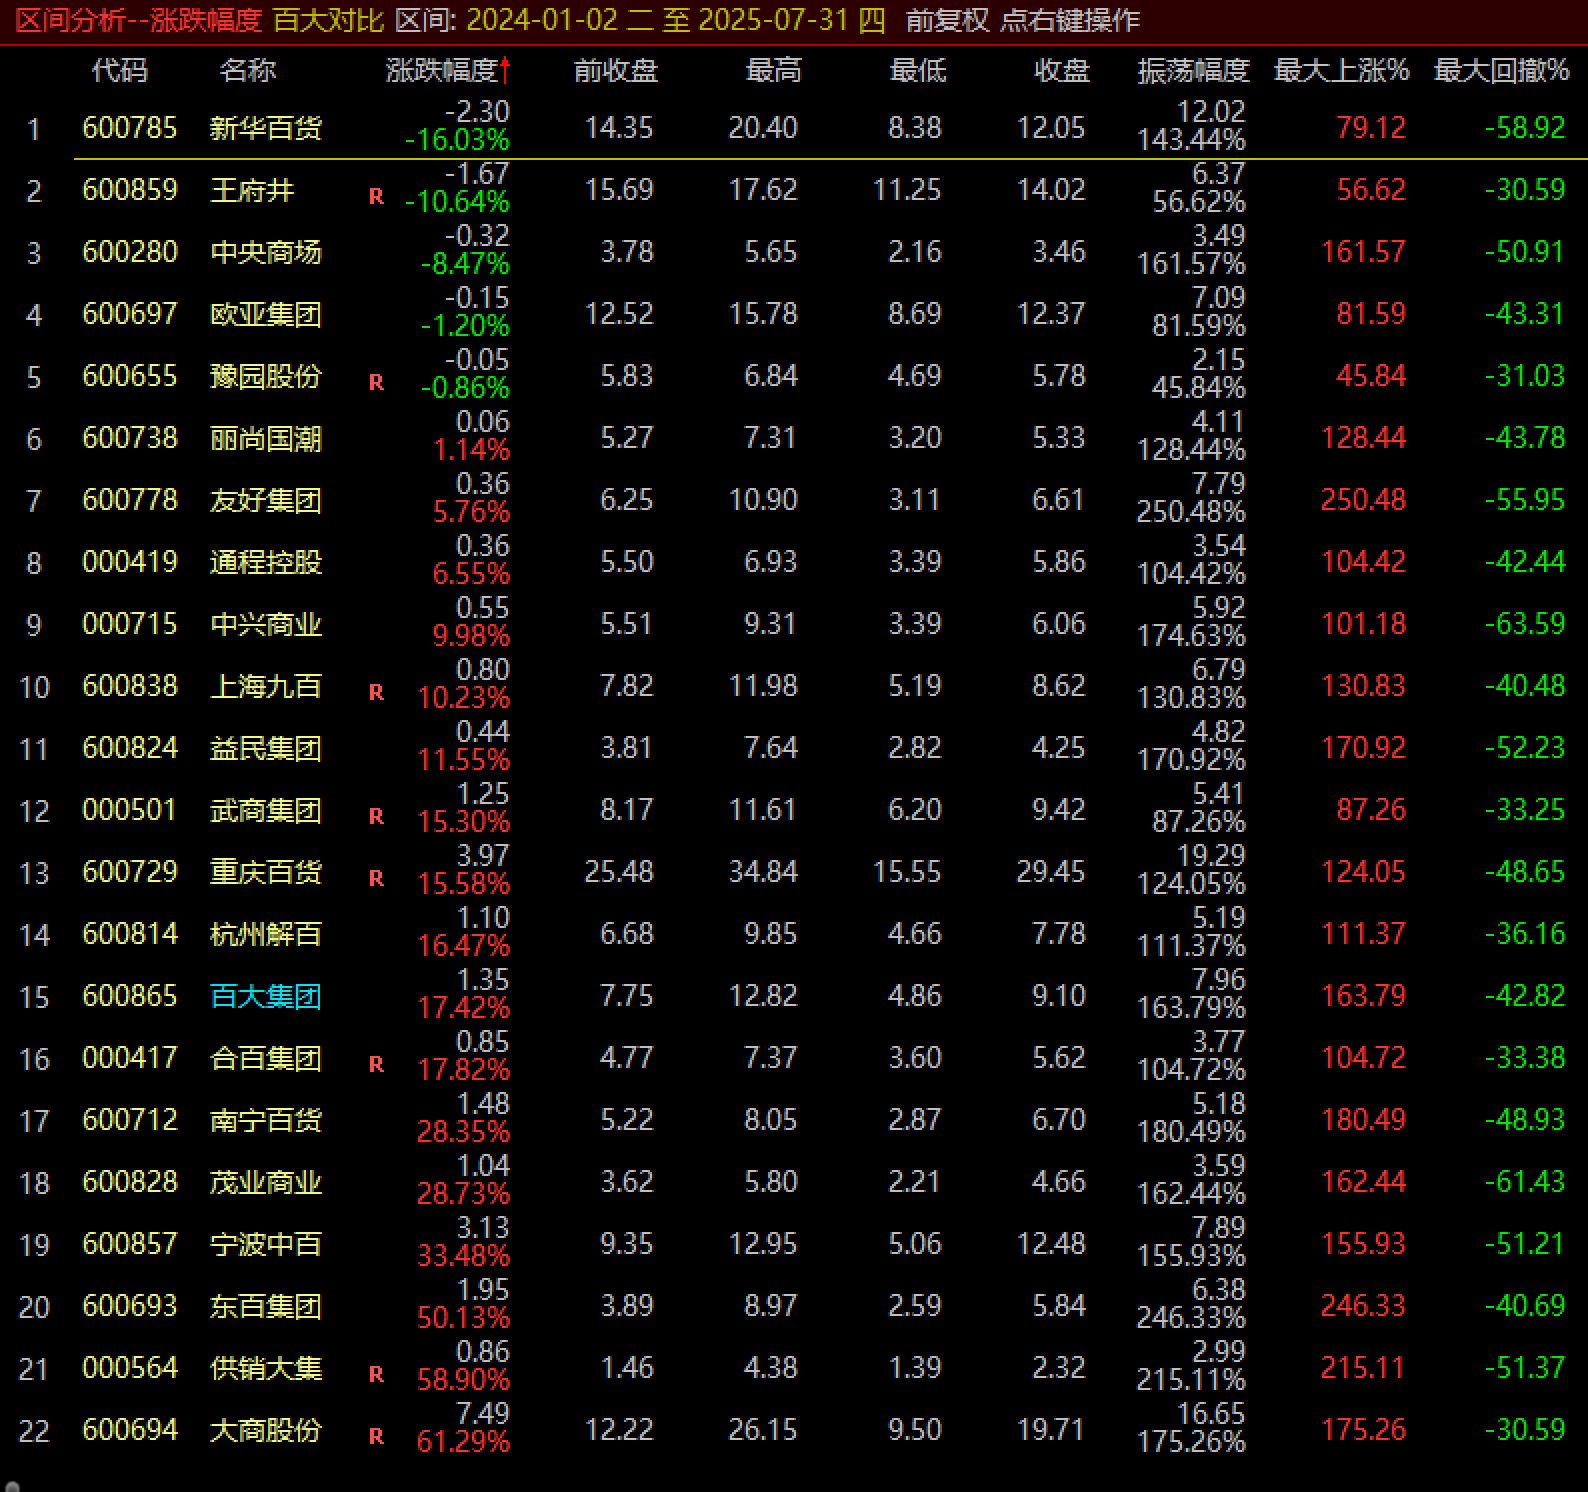The image size is (1588, 1492).
Task: Click the 最高 column header
Action: [773, 70]
